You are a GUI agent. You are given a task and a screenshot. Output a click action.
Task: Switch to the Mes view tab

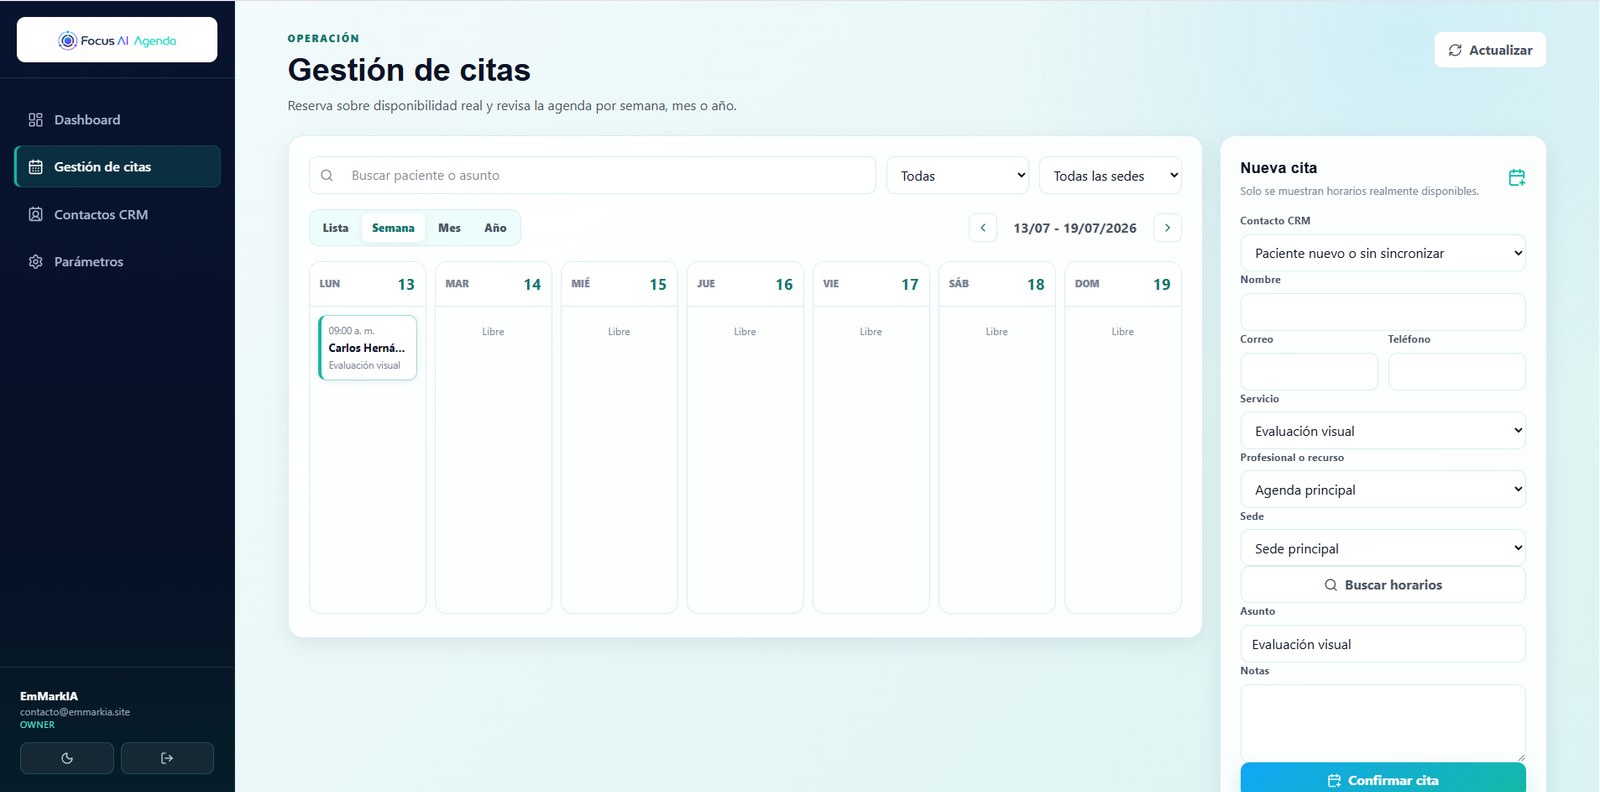(449, 228)
